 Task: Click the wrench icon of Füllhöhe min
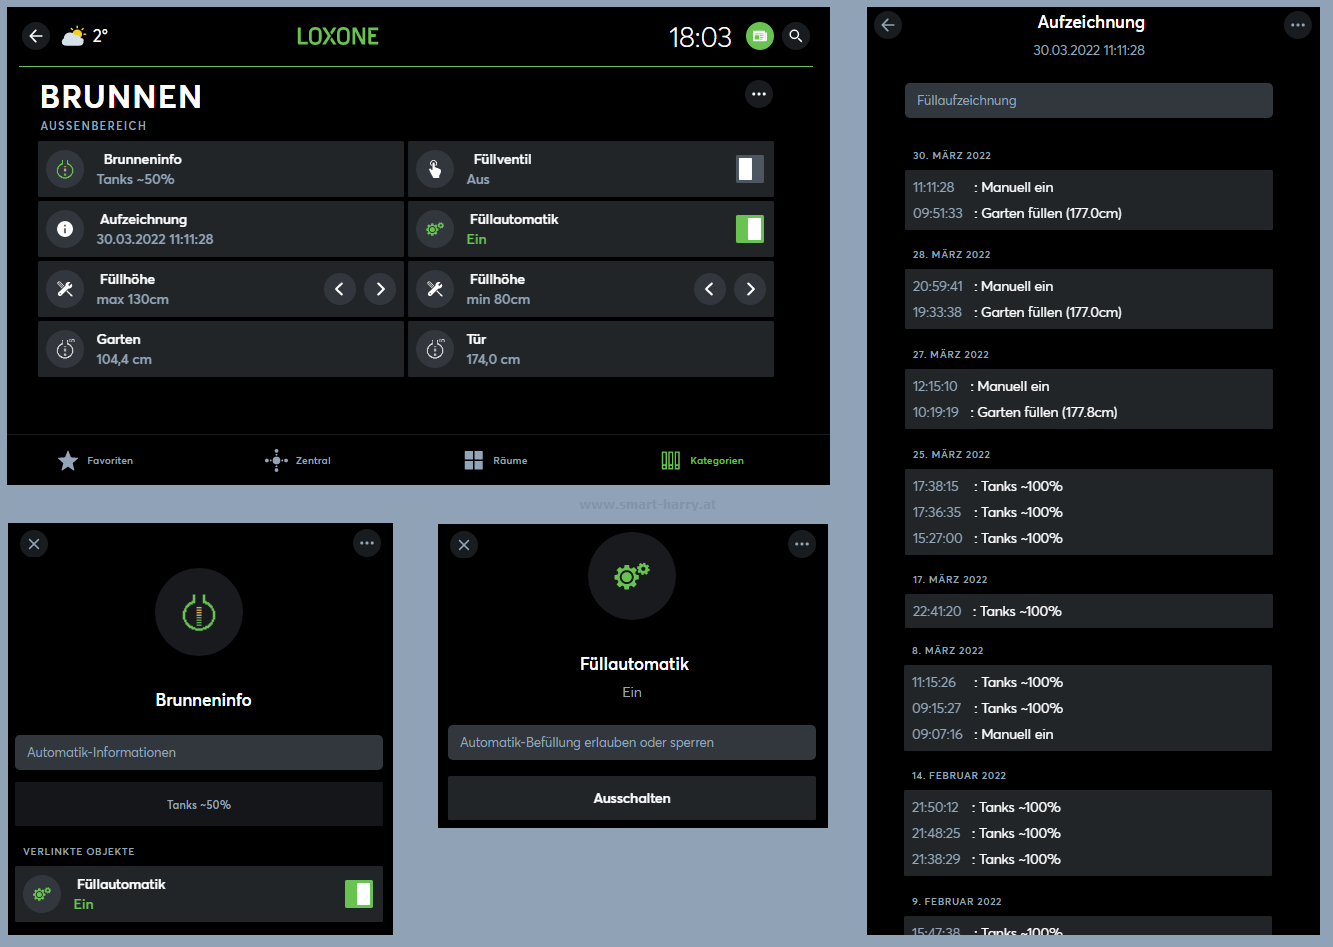tap(435, 289)
